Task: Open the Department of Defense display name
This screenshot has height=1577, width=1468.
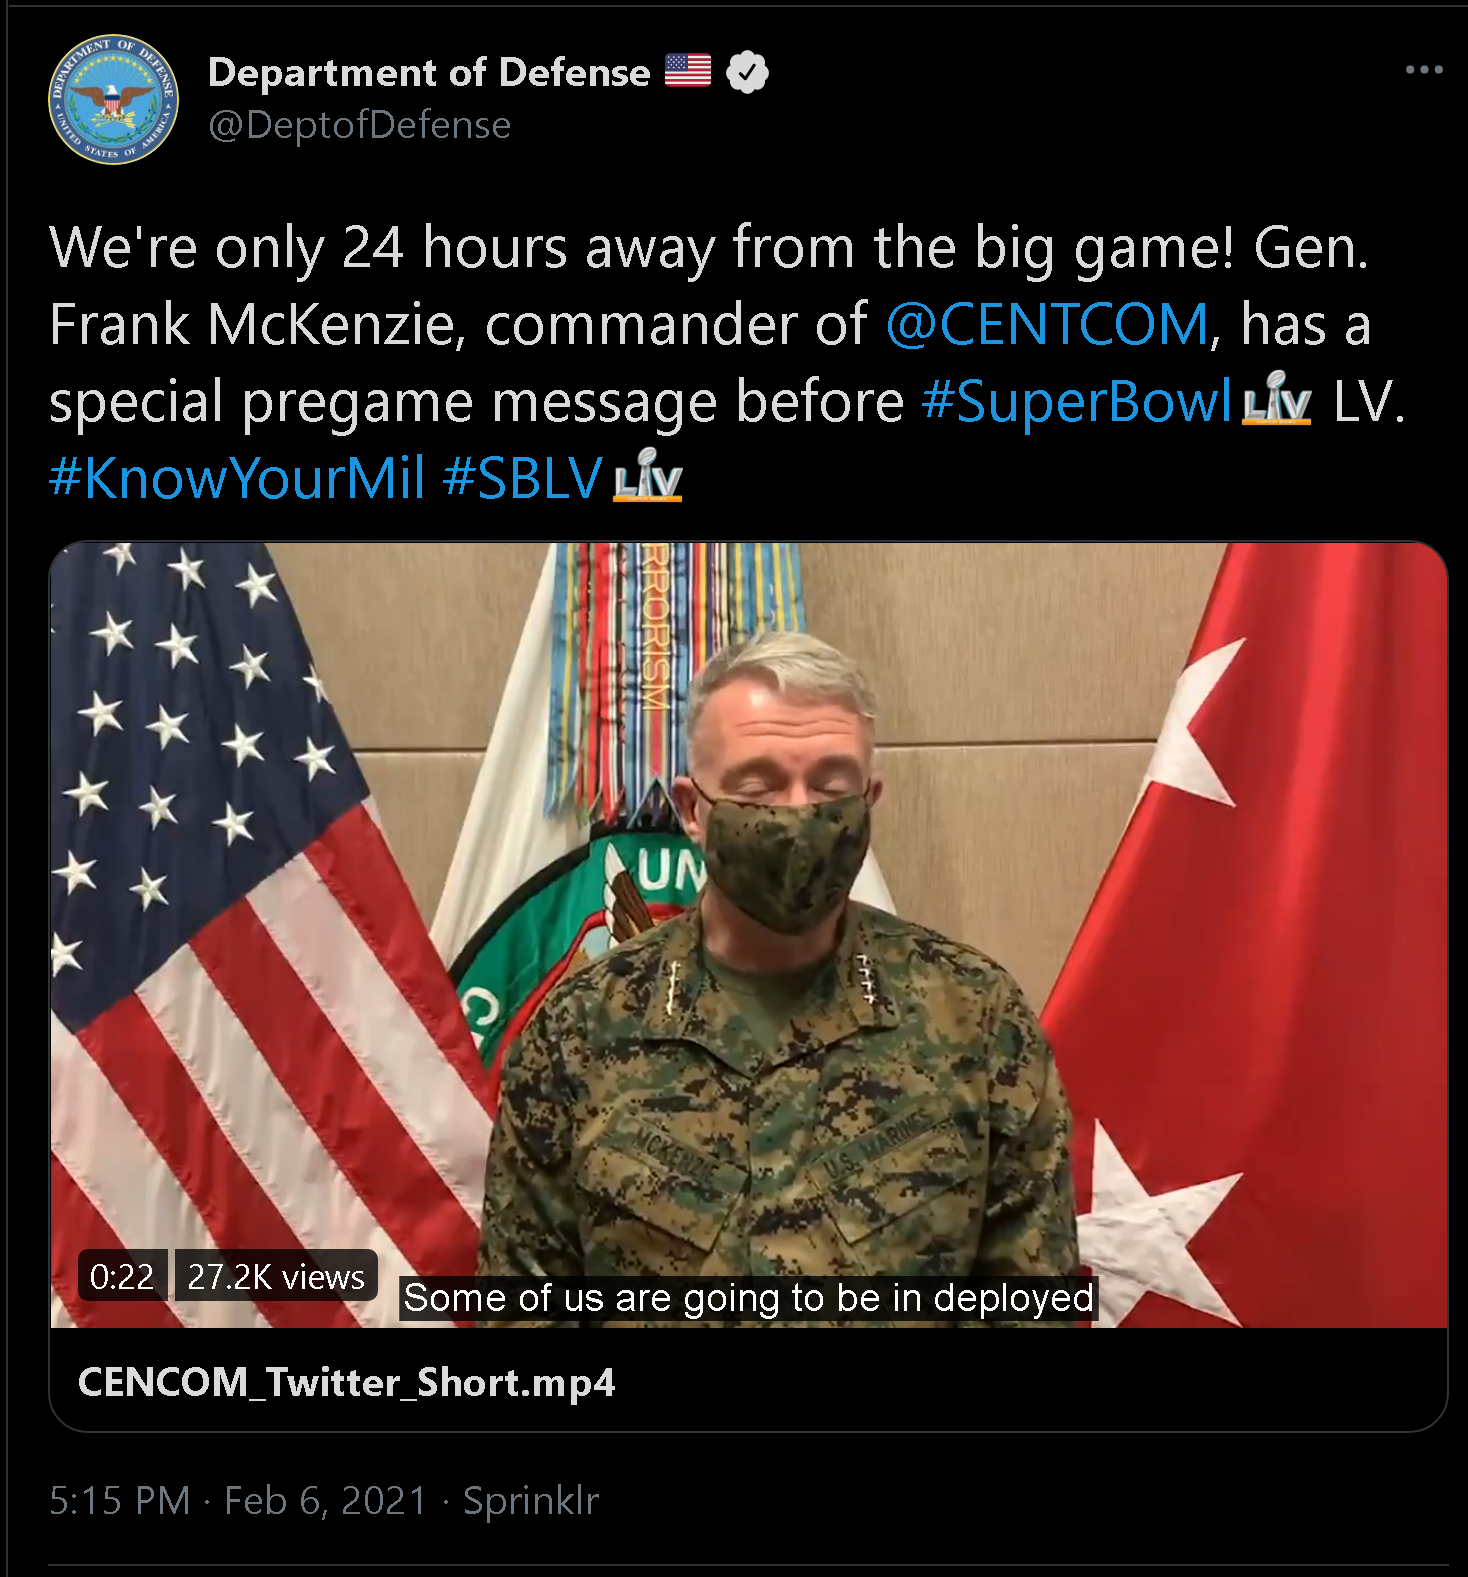Action: (429, 72)
